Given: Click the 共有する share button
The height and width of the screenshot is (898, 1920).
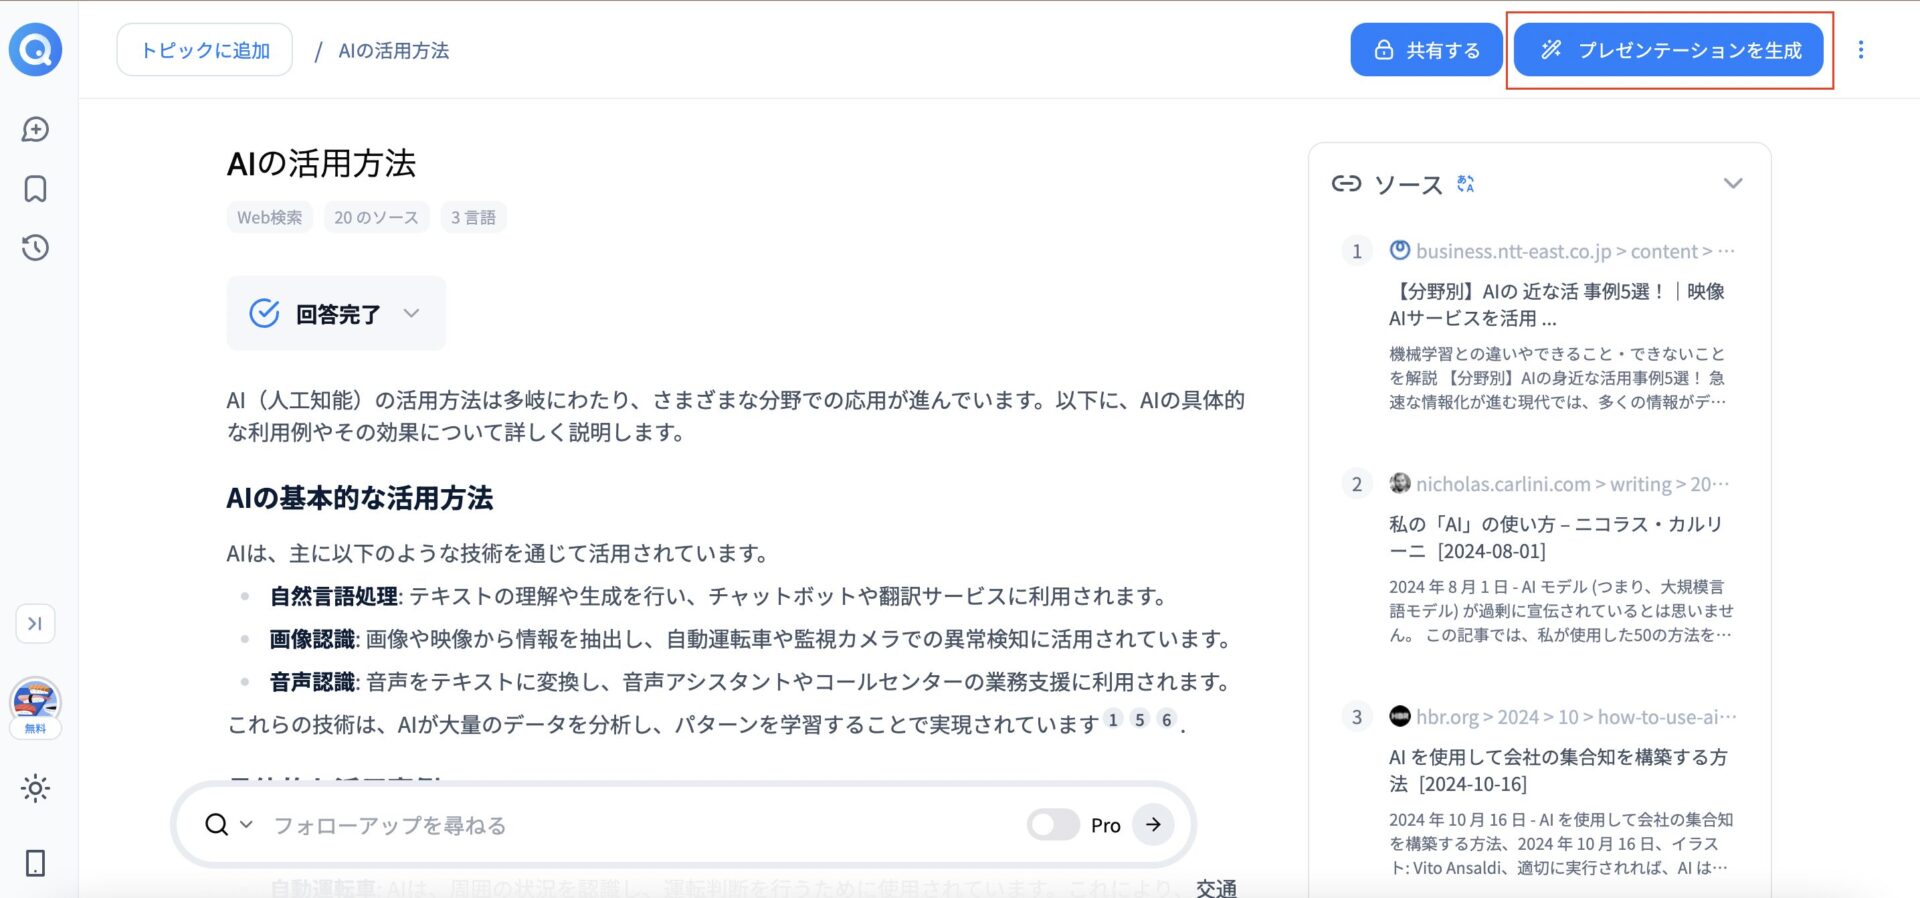Looking at the screenshot, I should point(1426,50).
